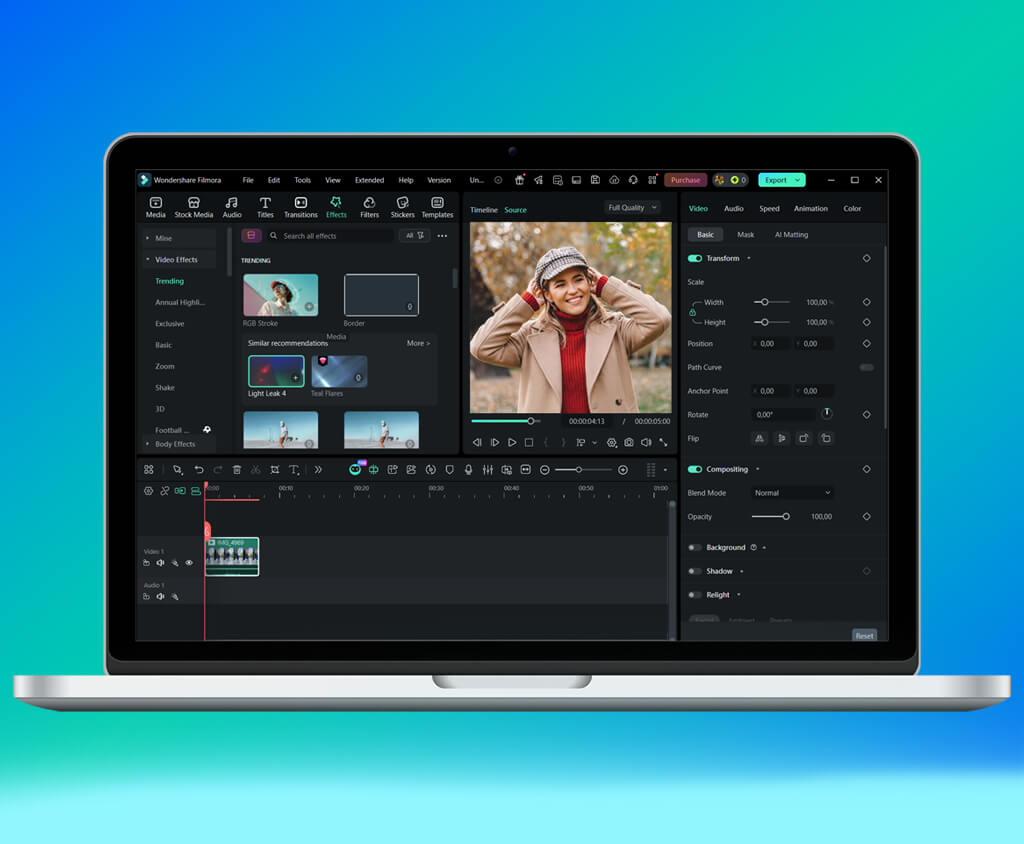
Task: Click zoom in plus on timeline
Action: tap(623, 470)
